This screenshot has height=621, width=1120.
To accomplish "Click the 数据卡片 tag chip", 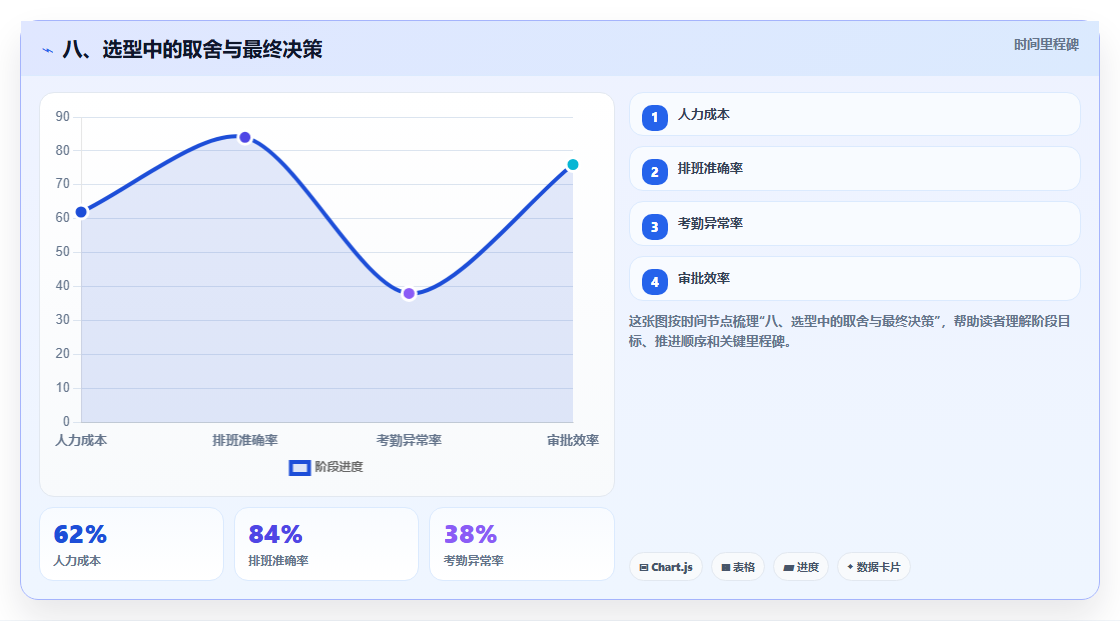I will pos(874,567).
